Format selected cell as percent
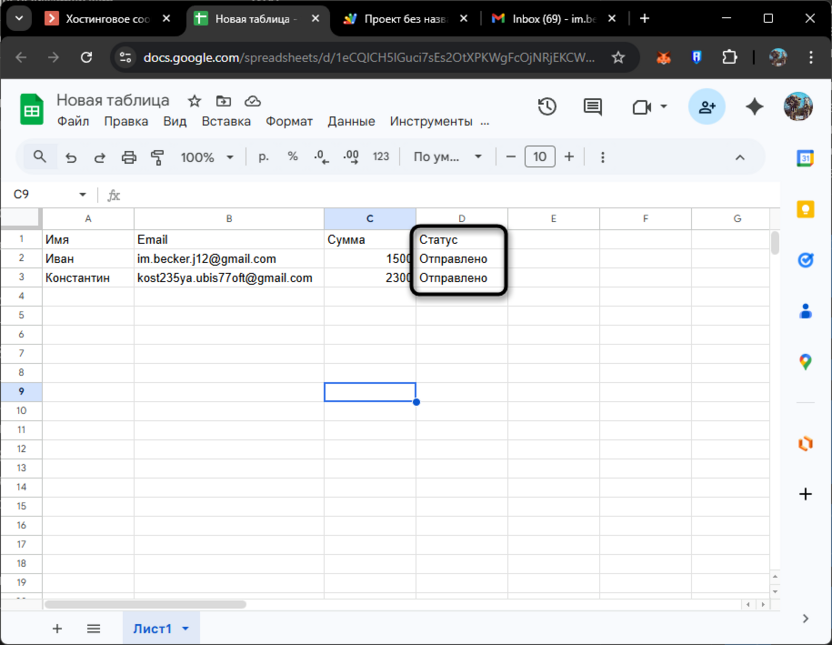The image size is (832, 645). coord(292,157)
